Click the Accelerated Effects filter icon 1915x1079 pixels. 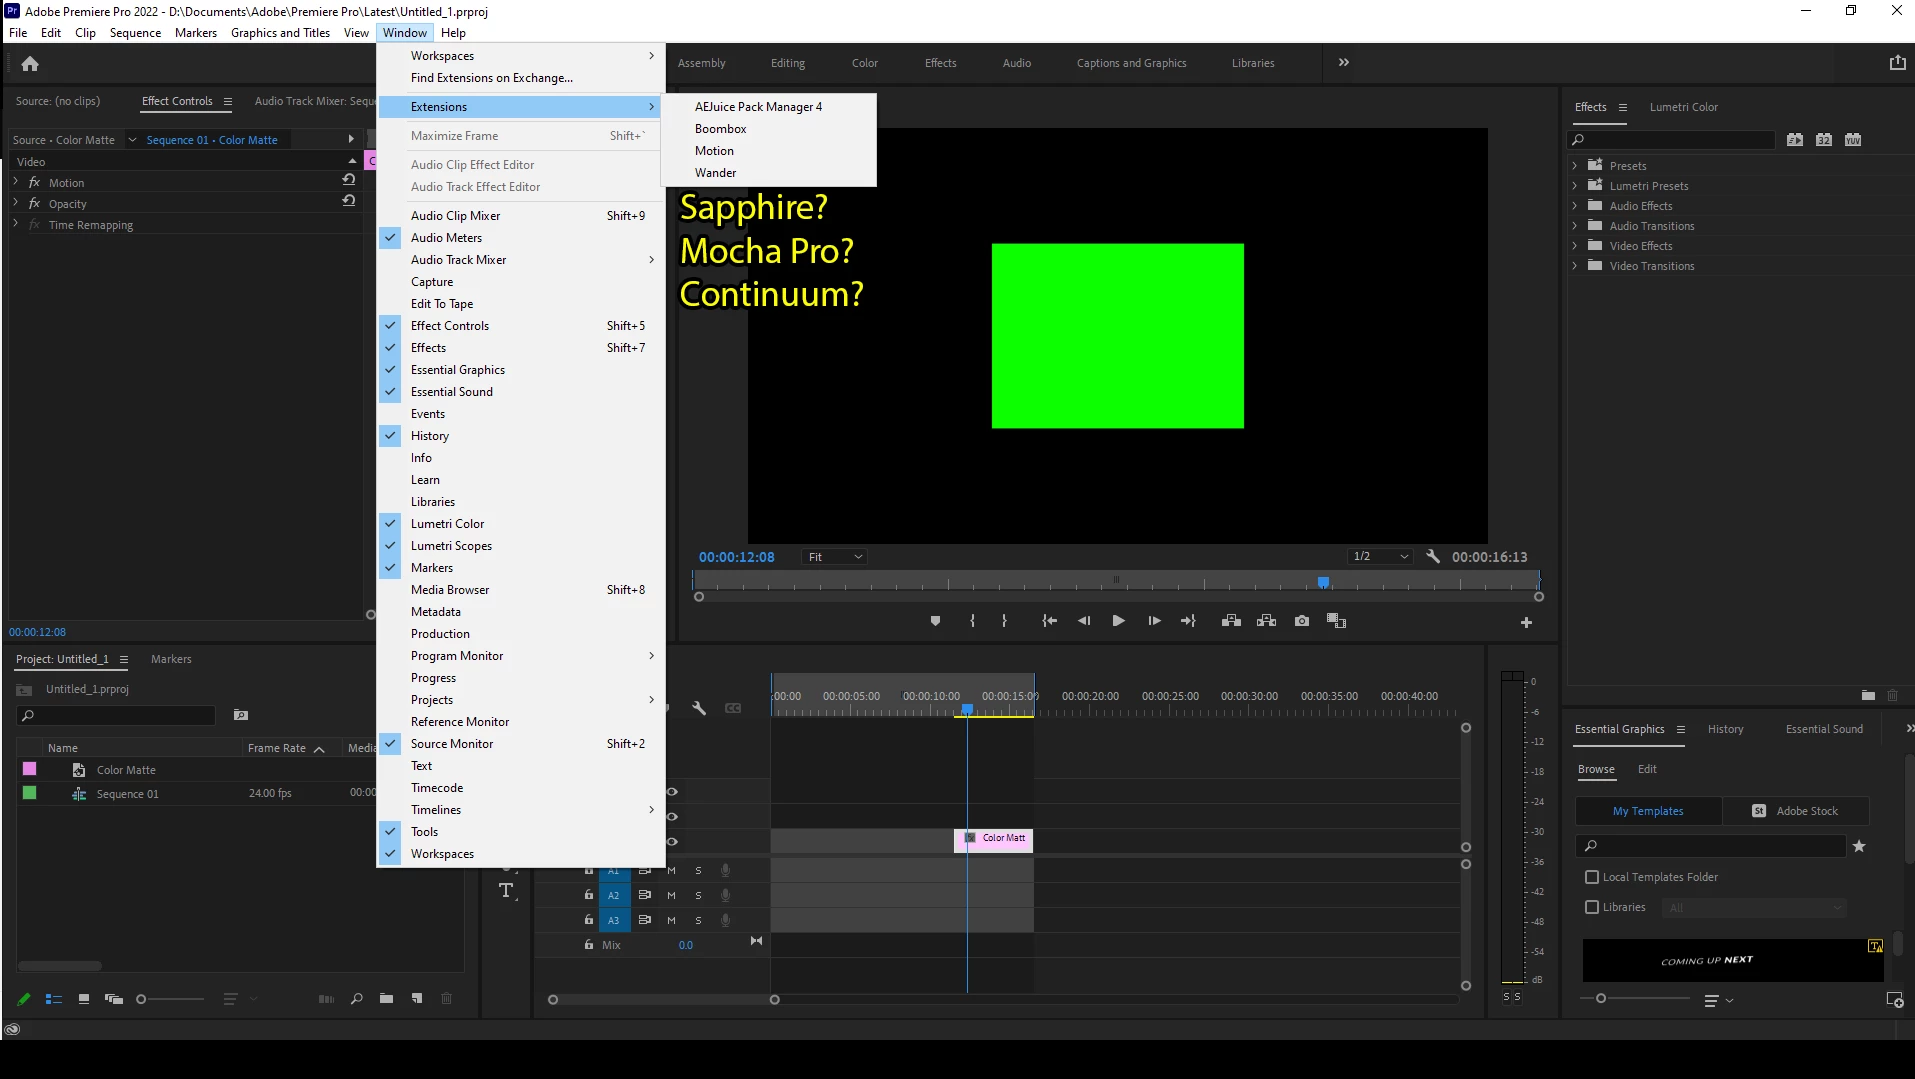(1795, 140)
